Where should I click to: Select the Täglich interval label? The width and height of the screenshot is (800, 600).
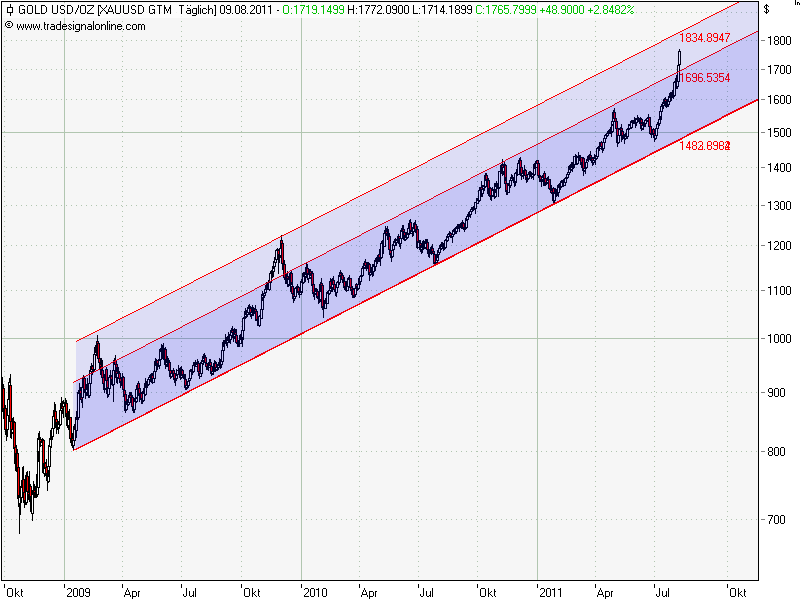(x=197, y=10)
